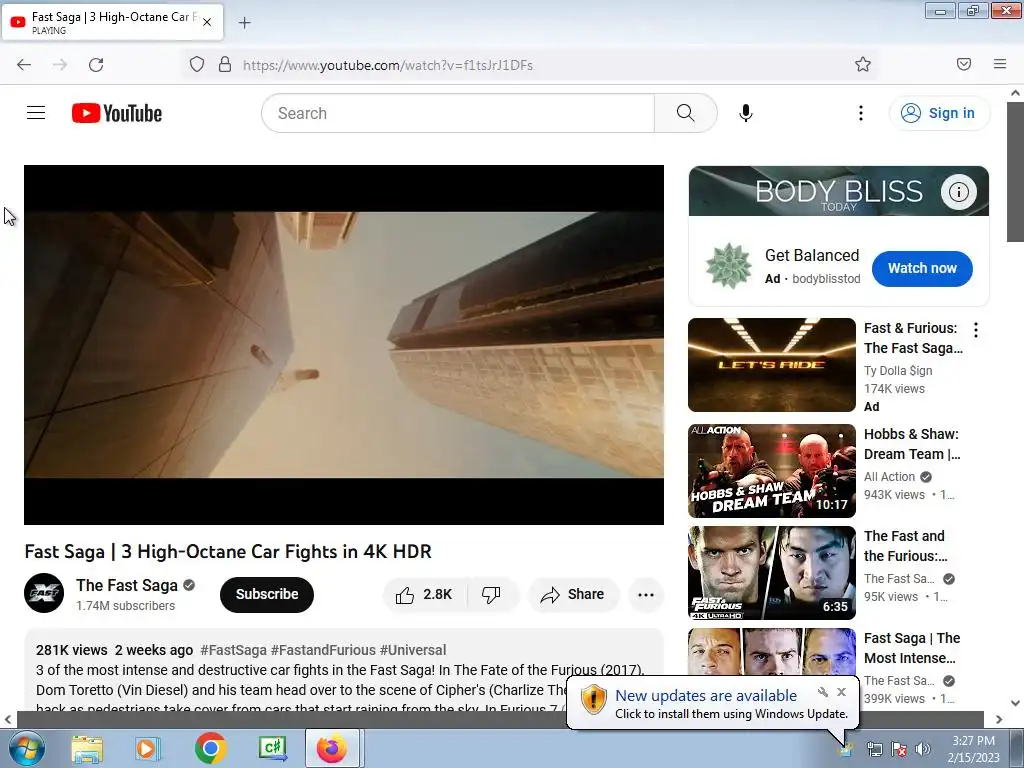Click the #FastandFurious hashtag

pos(323,650)
